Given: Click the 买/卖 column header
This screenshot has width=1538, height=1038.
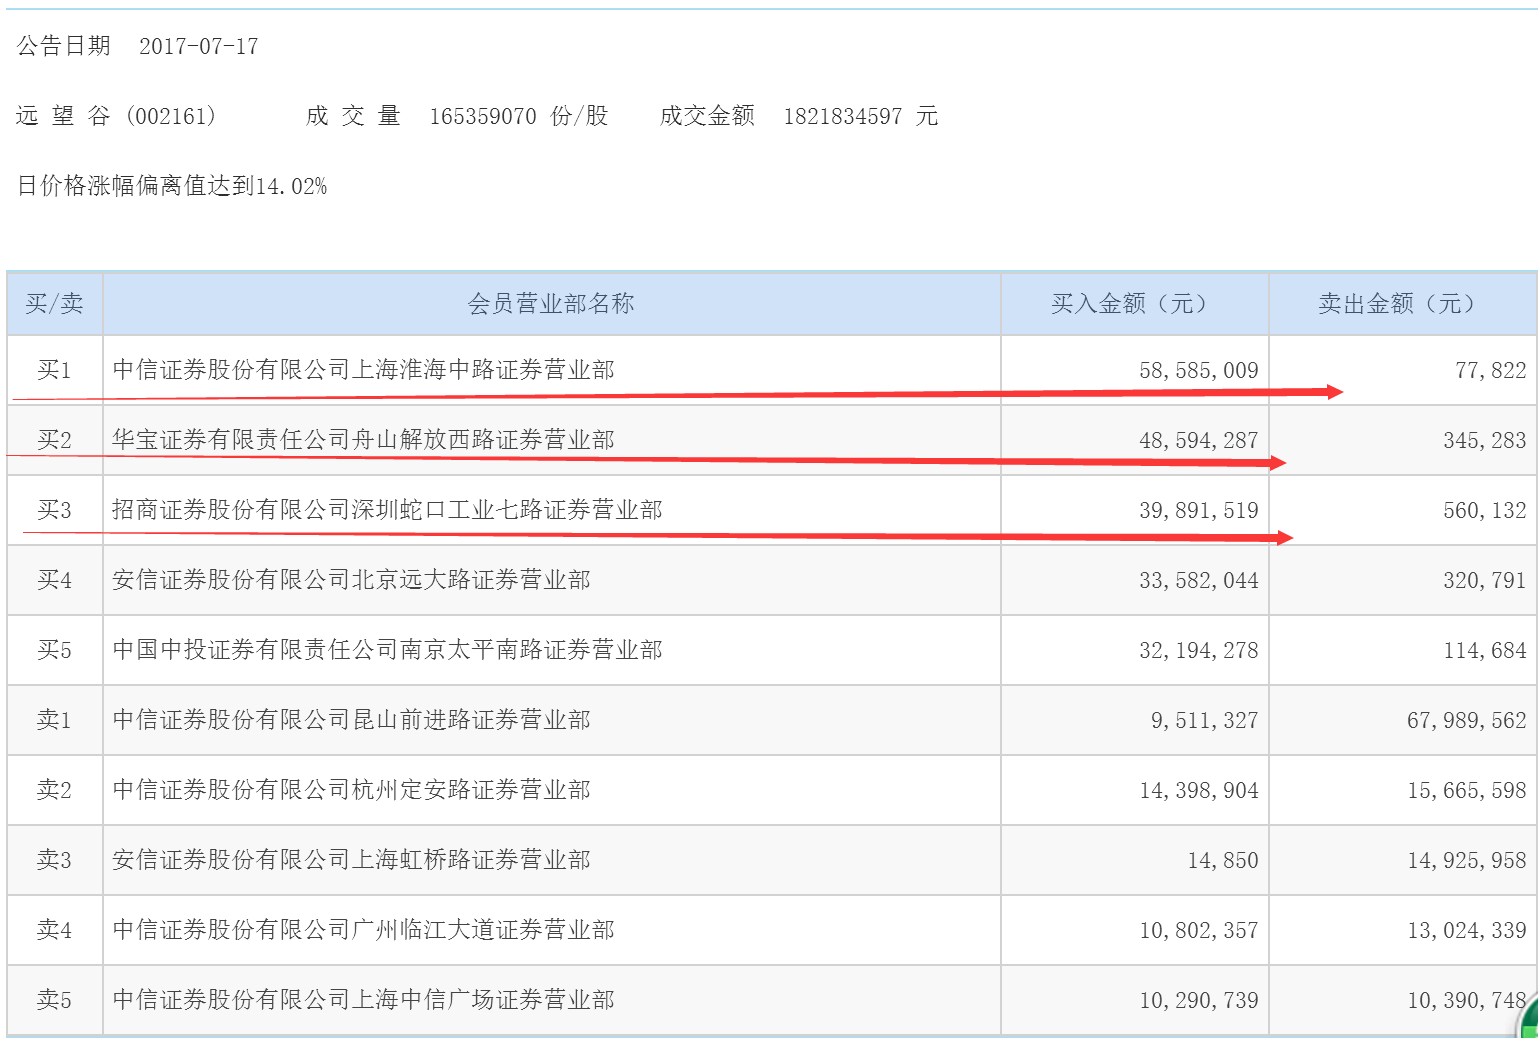Looking at the screenshot, I should [54, 303].
